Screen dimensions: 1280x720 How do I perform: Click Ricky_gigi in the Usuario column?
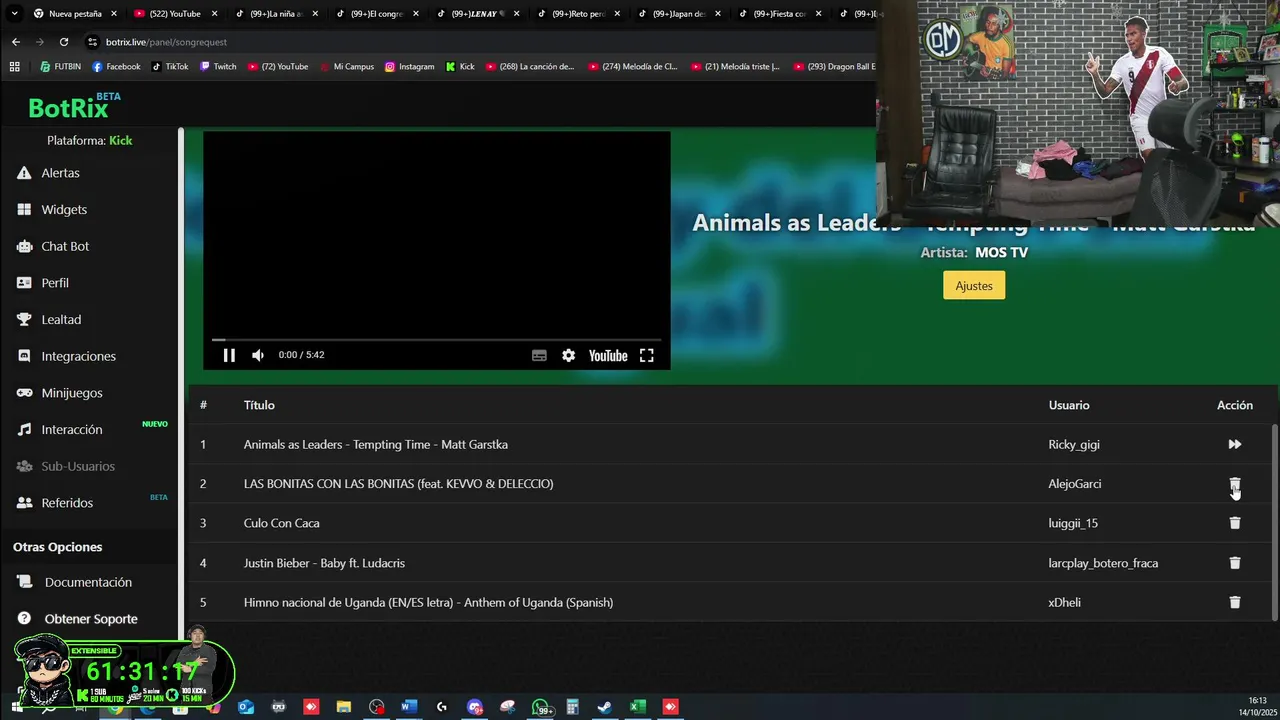1074,444
